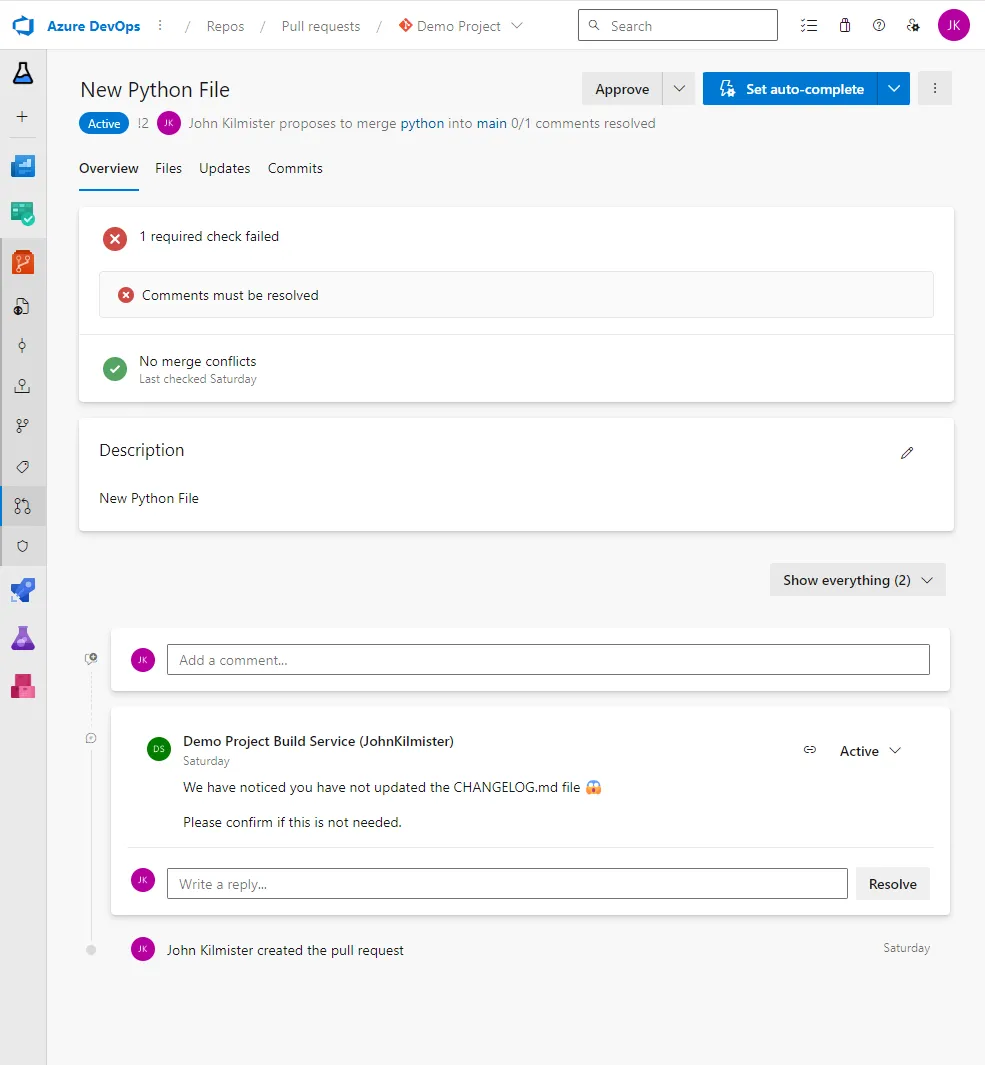The width and height of the screenshot is (985, 1065).
Task: Open the Pushes sidebar icon
Action: (22, 386)
